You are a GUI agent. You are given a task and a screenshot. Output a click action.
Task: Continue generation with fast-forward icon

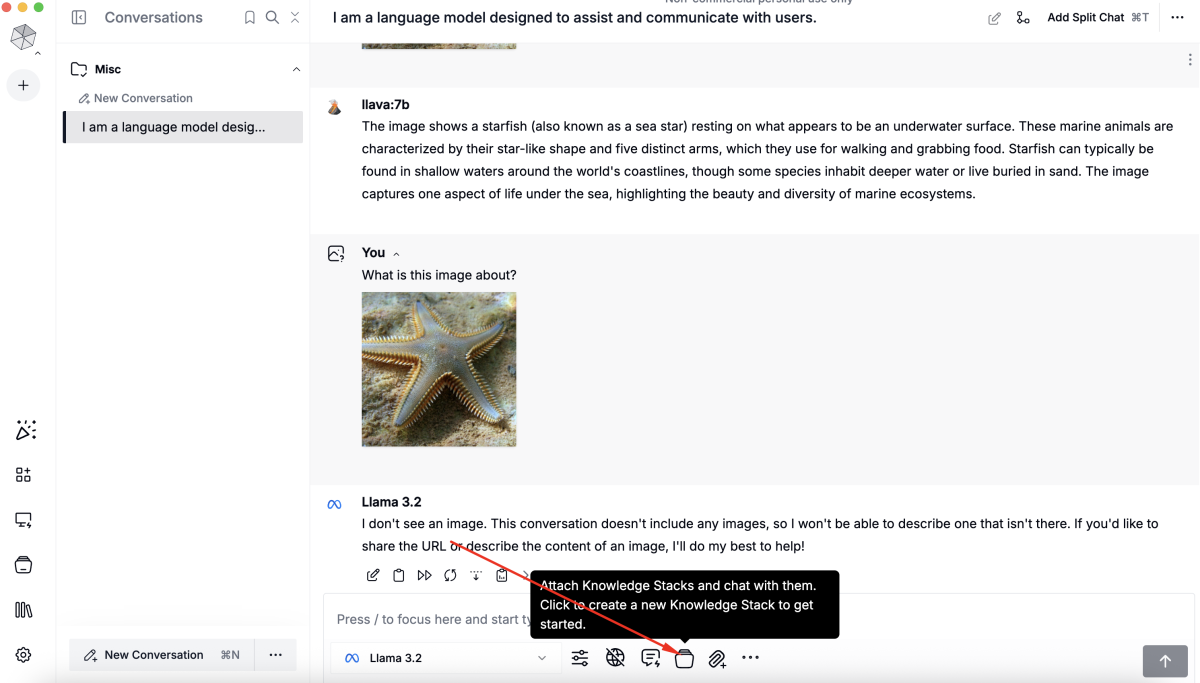click(x=424, y=575)
